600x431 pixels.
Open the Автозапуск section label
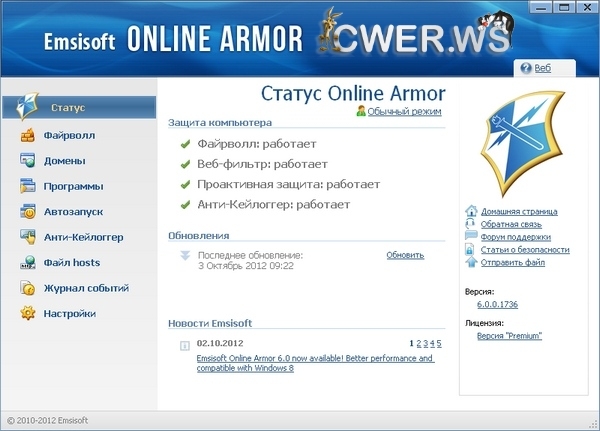click(73, 212)
